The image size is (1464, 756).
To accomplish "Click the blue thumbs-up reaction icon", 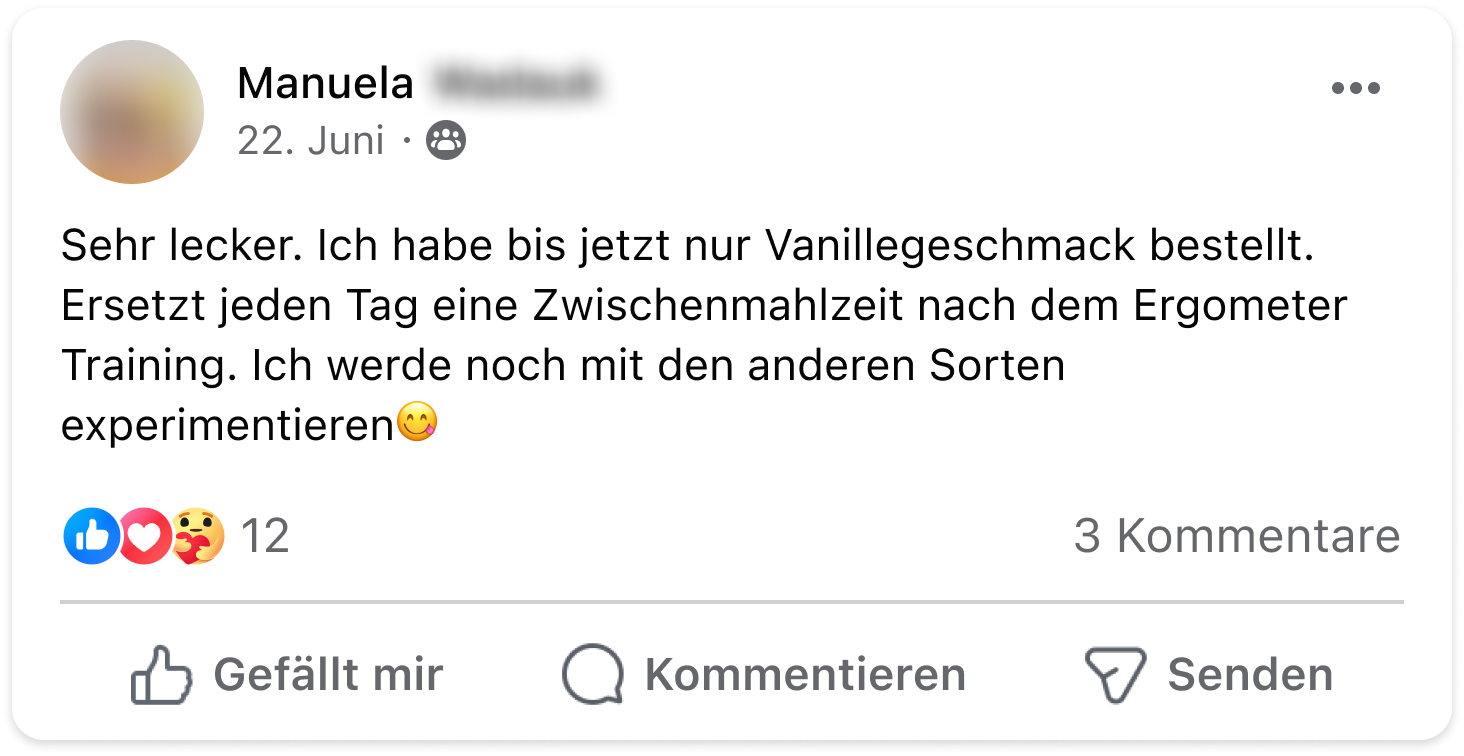I will pyautogui.click(x=91, y=537).
